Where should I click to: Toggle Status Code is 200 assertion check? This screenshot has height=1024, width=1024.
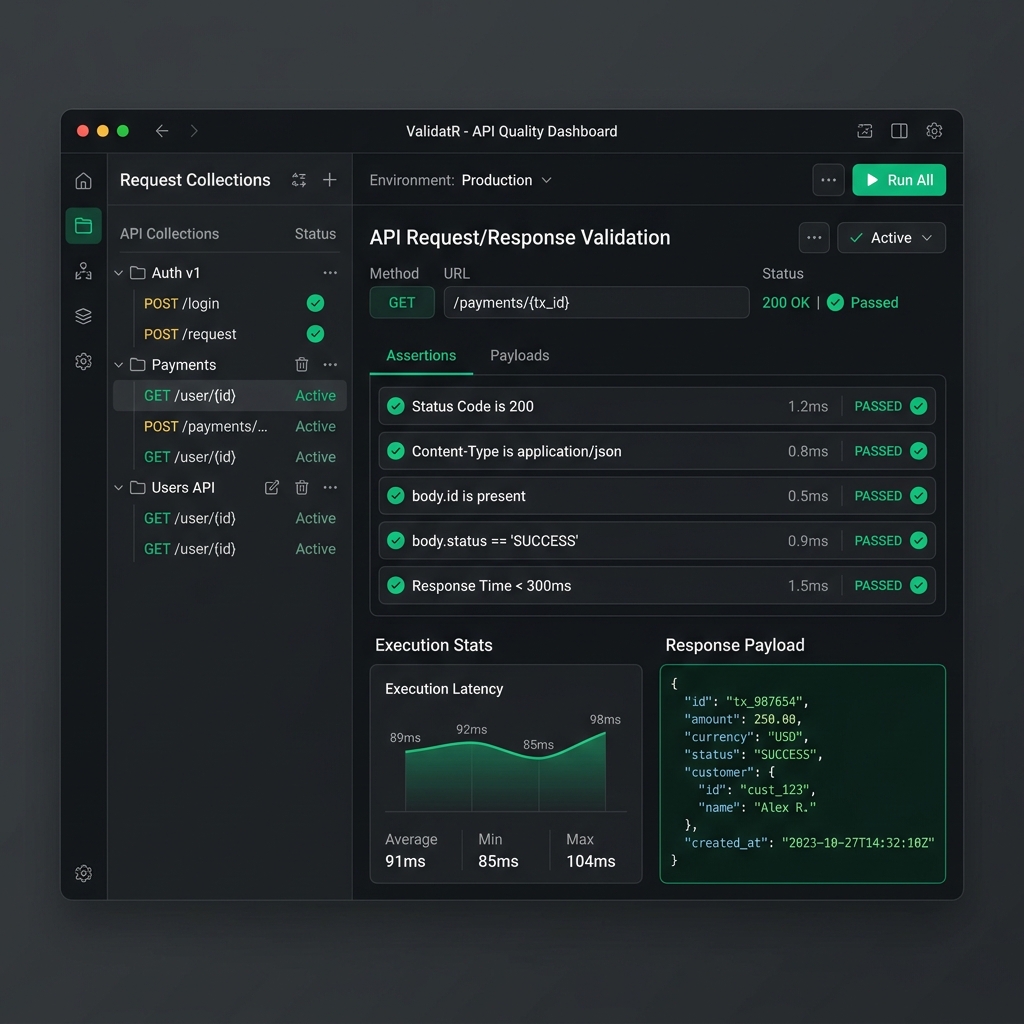396,406
